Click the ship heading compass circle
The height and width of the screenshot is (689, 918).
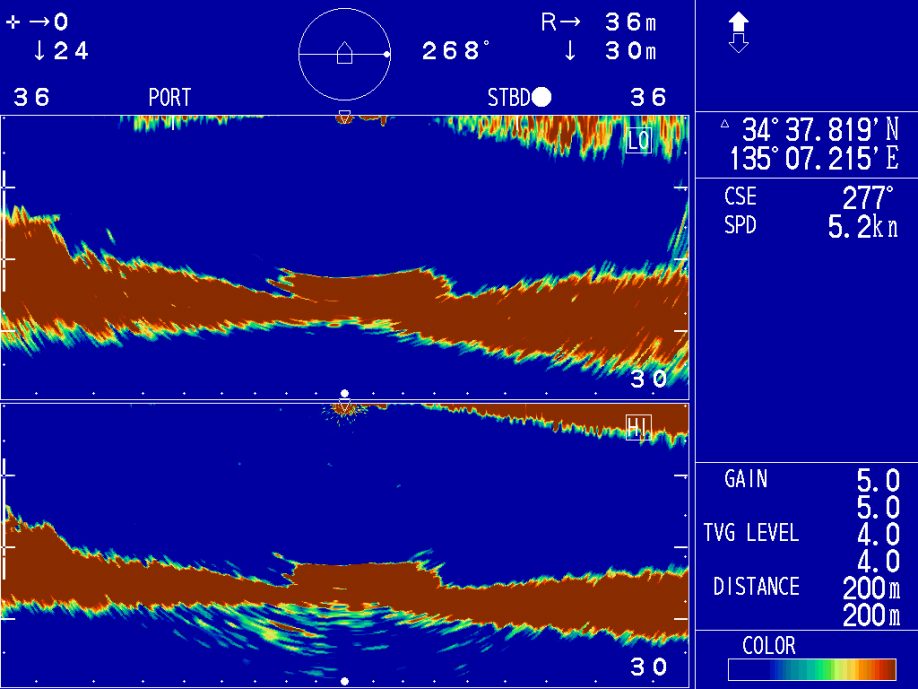pyautogui.click(x=344, y=53)
